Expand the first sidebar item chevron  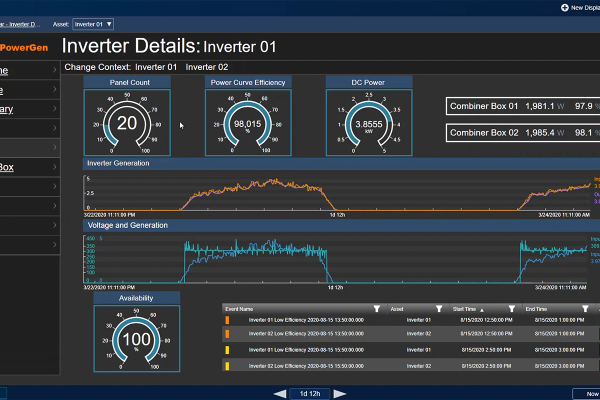point(53,71)
